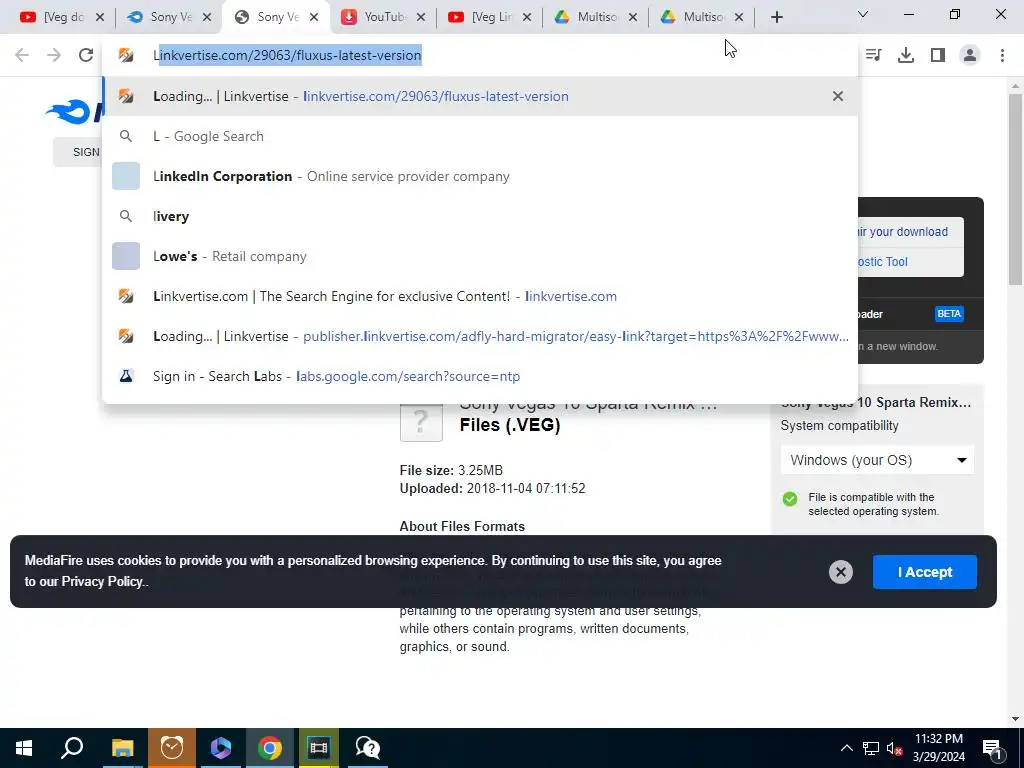Image resolution: width=1024 pixels, height=768 pixels.
Task: Open the notification center icon
Action: pyautogui.click(x=992, y=748)
